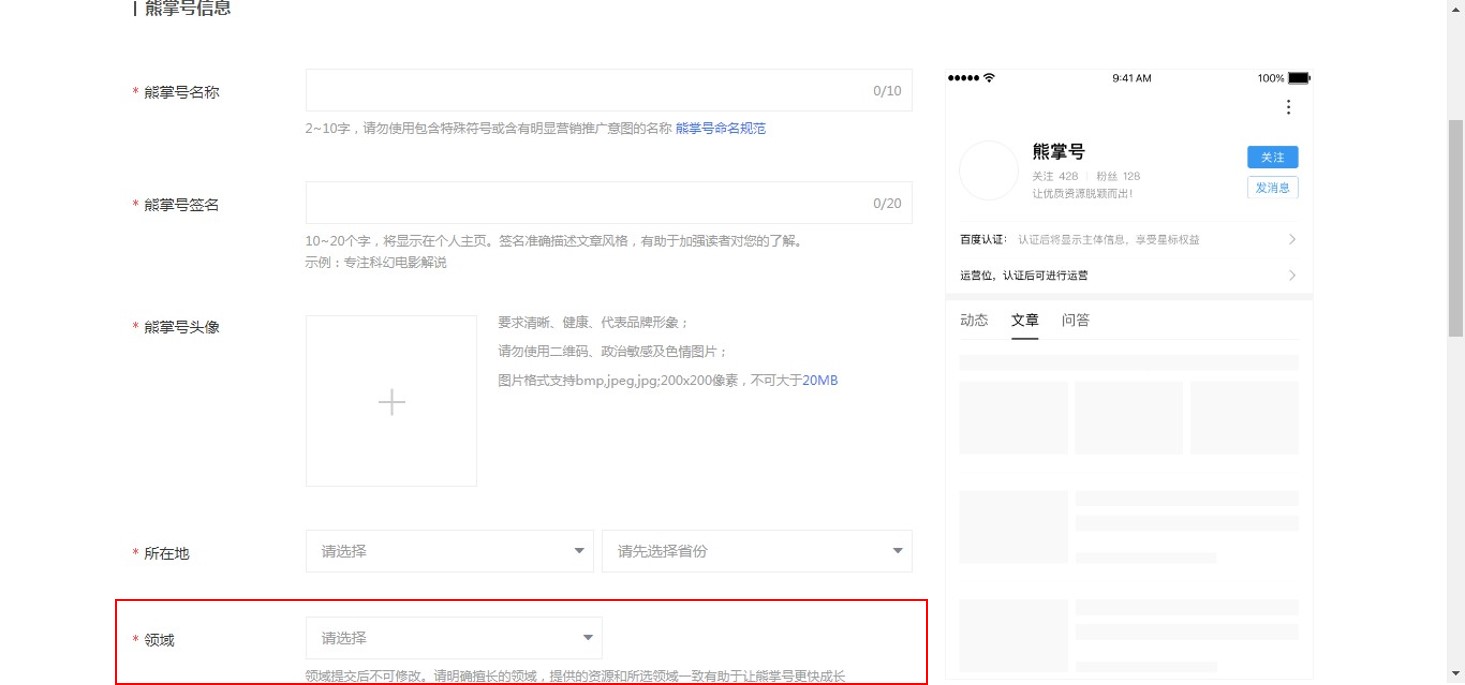Open the 请先选择省份 city dropdown
Screen dimensions: 1465x685
coord(757,551)
